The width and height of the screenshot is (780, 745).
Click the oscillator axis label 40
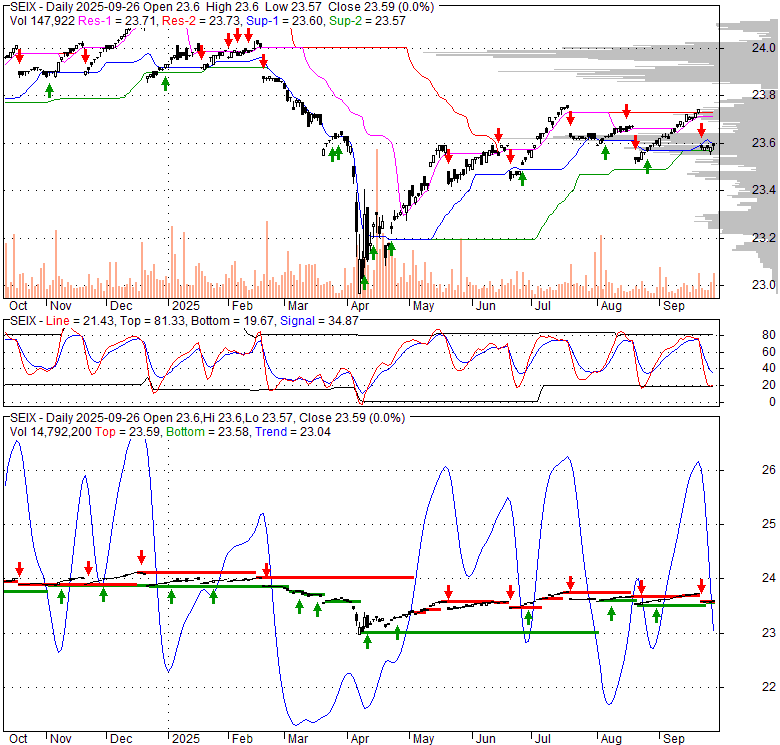pos(769,368)
